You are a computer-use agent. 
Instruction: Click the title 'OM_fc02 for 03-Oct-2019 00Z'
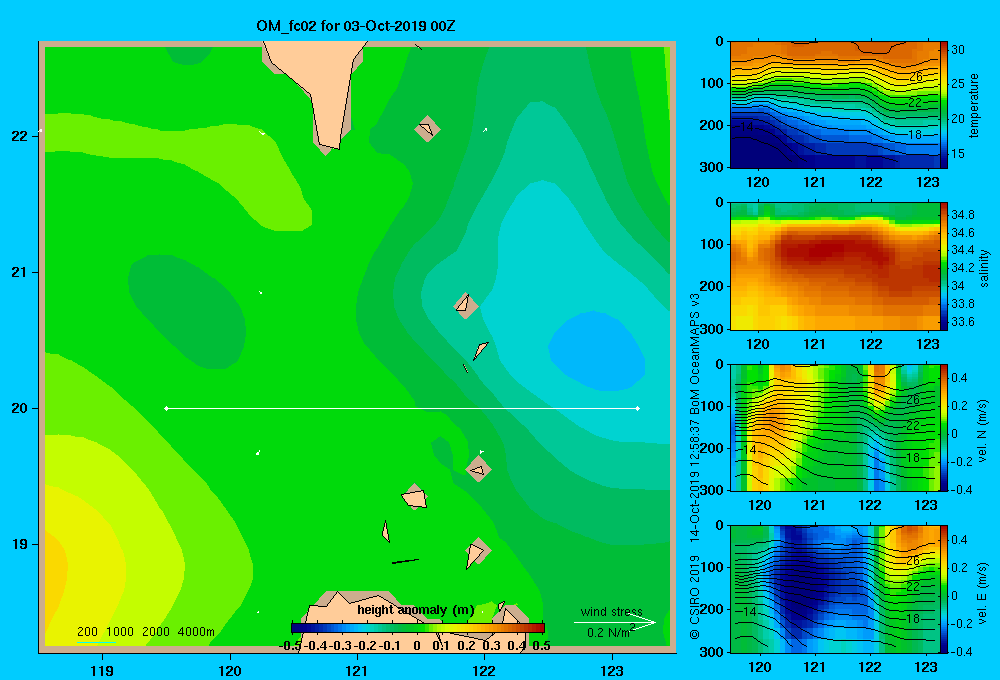356,26
